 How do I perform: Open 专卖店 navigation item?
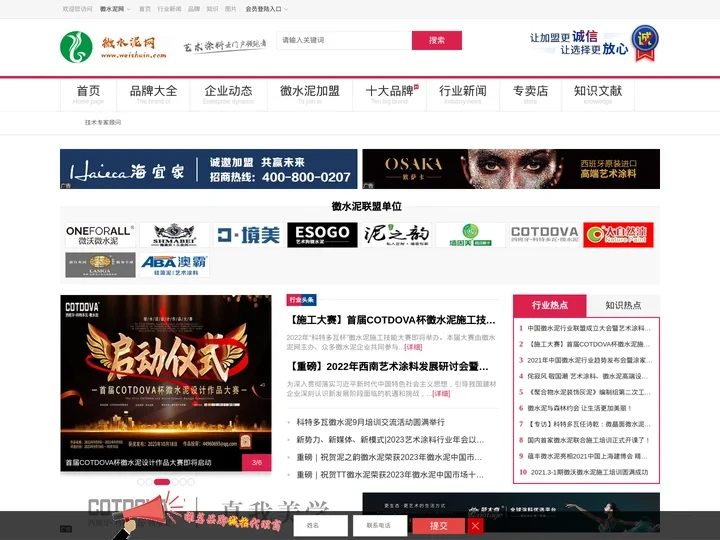tap(530, 95)
